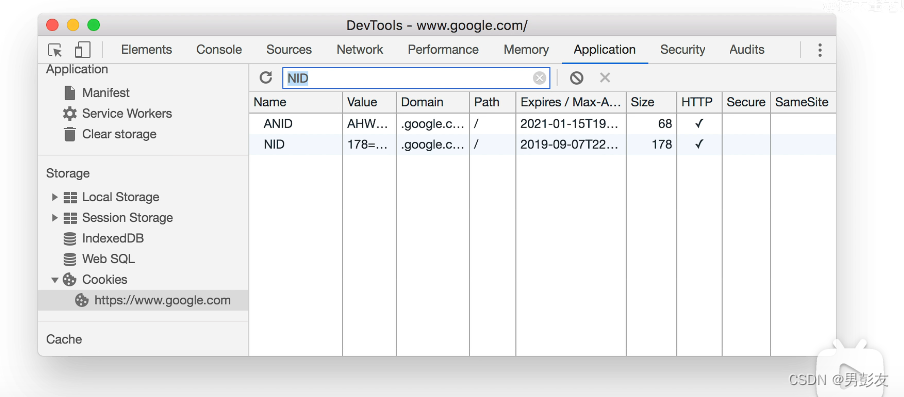The image size is (904, 397).
Task: Toggle the device toolbar icon
Action: [83, 50]
